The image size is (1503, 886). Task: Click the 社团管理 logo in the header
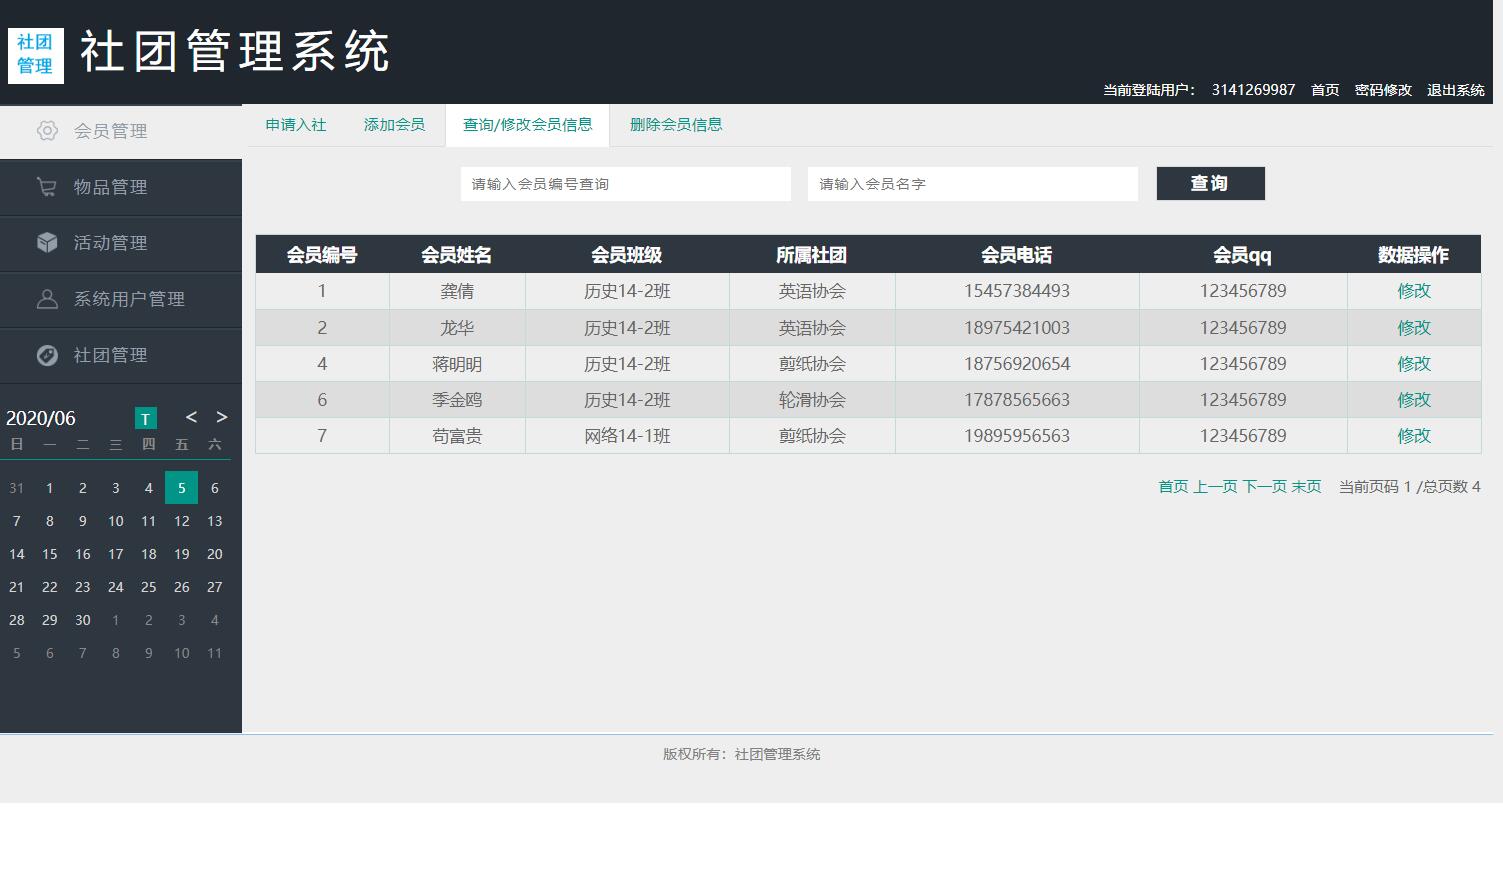pos(35,55)
